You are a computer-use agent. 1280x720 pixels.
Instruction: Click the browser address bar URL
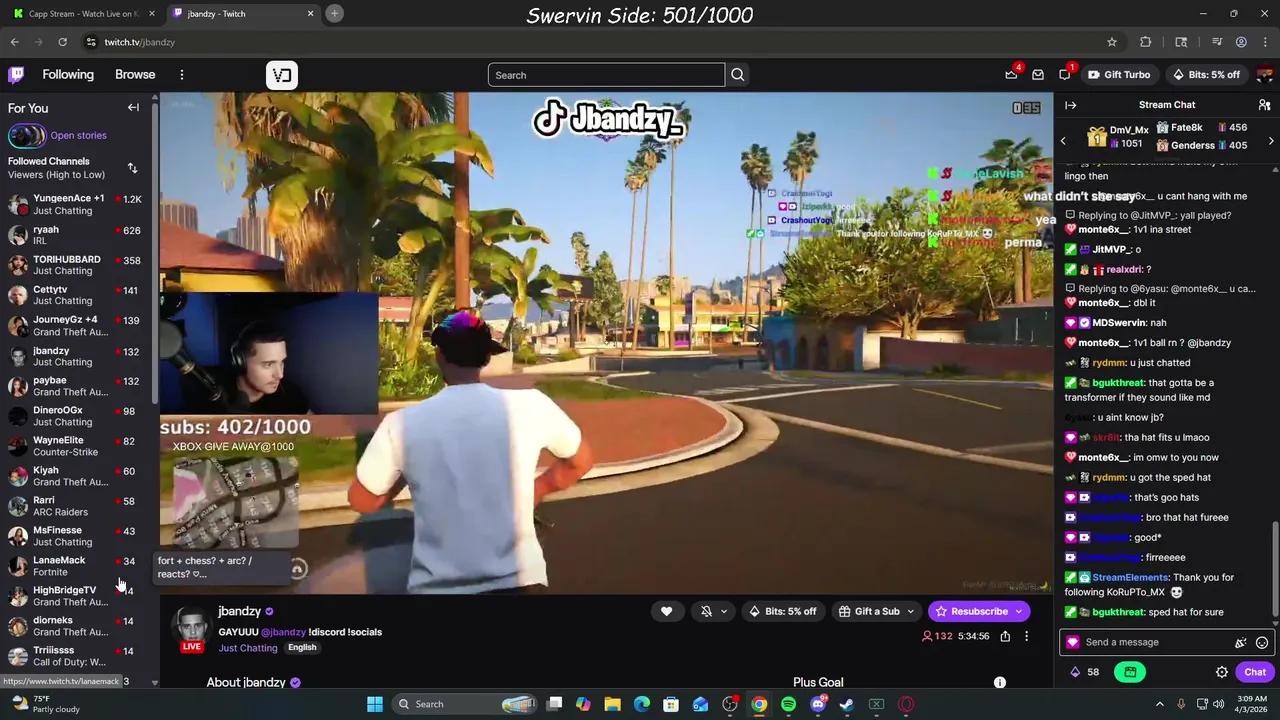140,42
